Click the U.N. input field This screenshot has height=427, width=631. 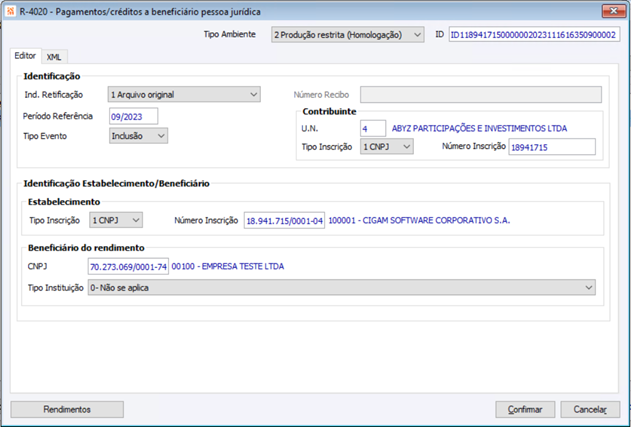[373, 128]
